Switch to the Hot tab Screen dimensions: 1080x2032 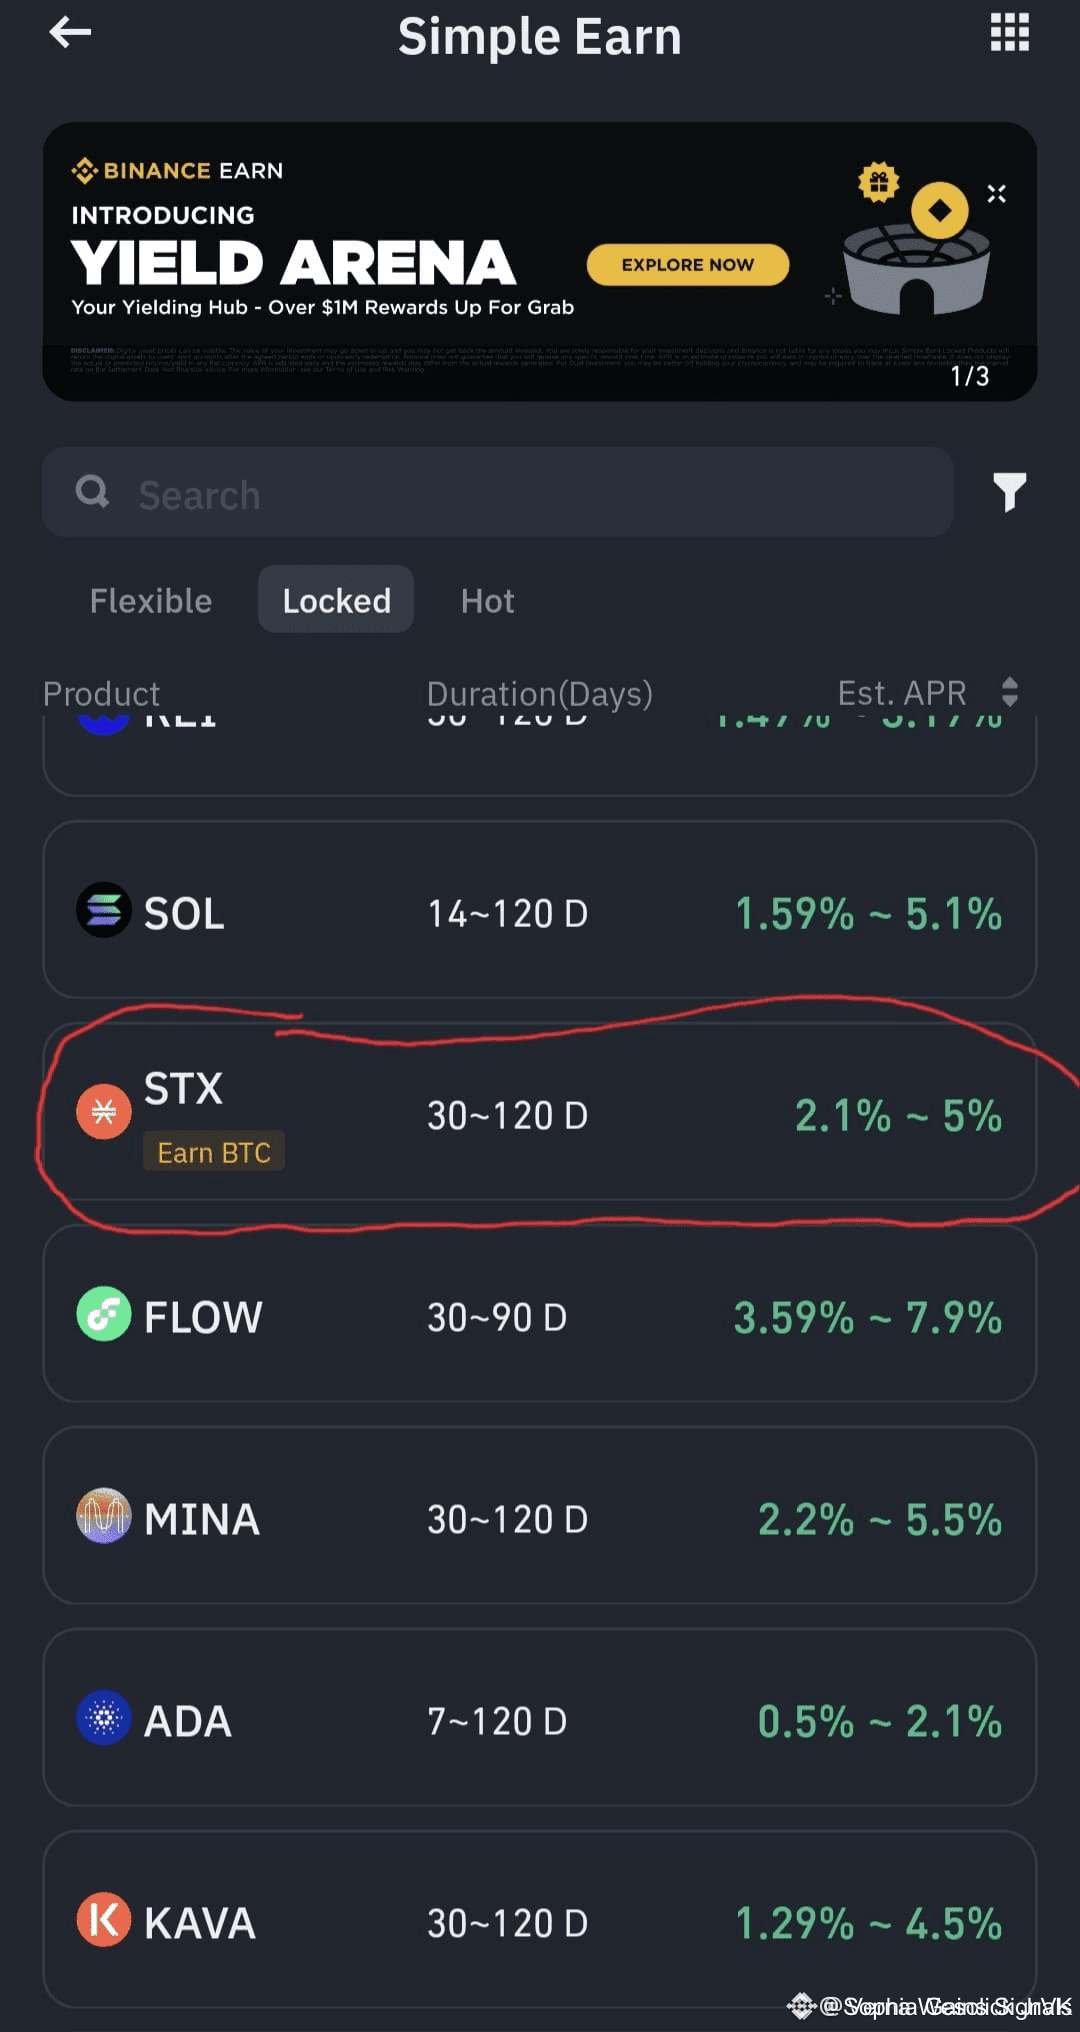tap(487, 600)
